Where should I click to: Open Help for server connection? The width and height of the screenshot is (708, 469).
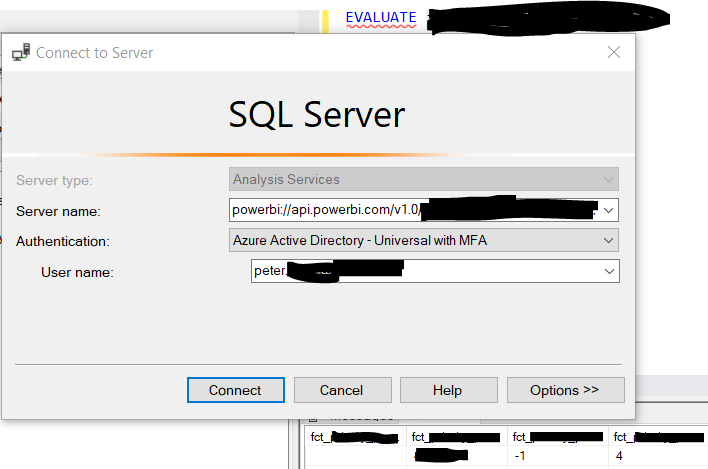pyautogui.click(x=449, y=390)
